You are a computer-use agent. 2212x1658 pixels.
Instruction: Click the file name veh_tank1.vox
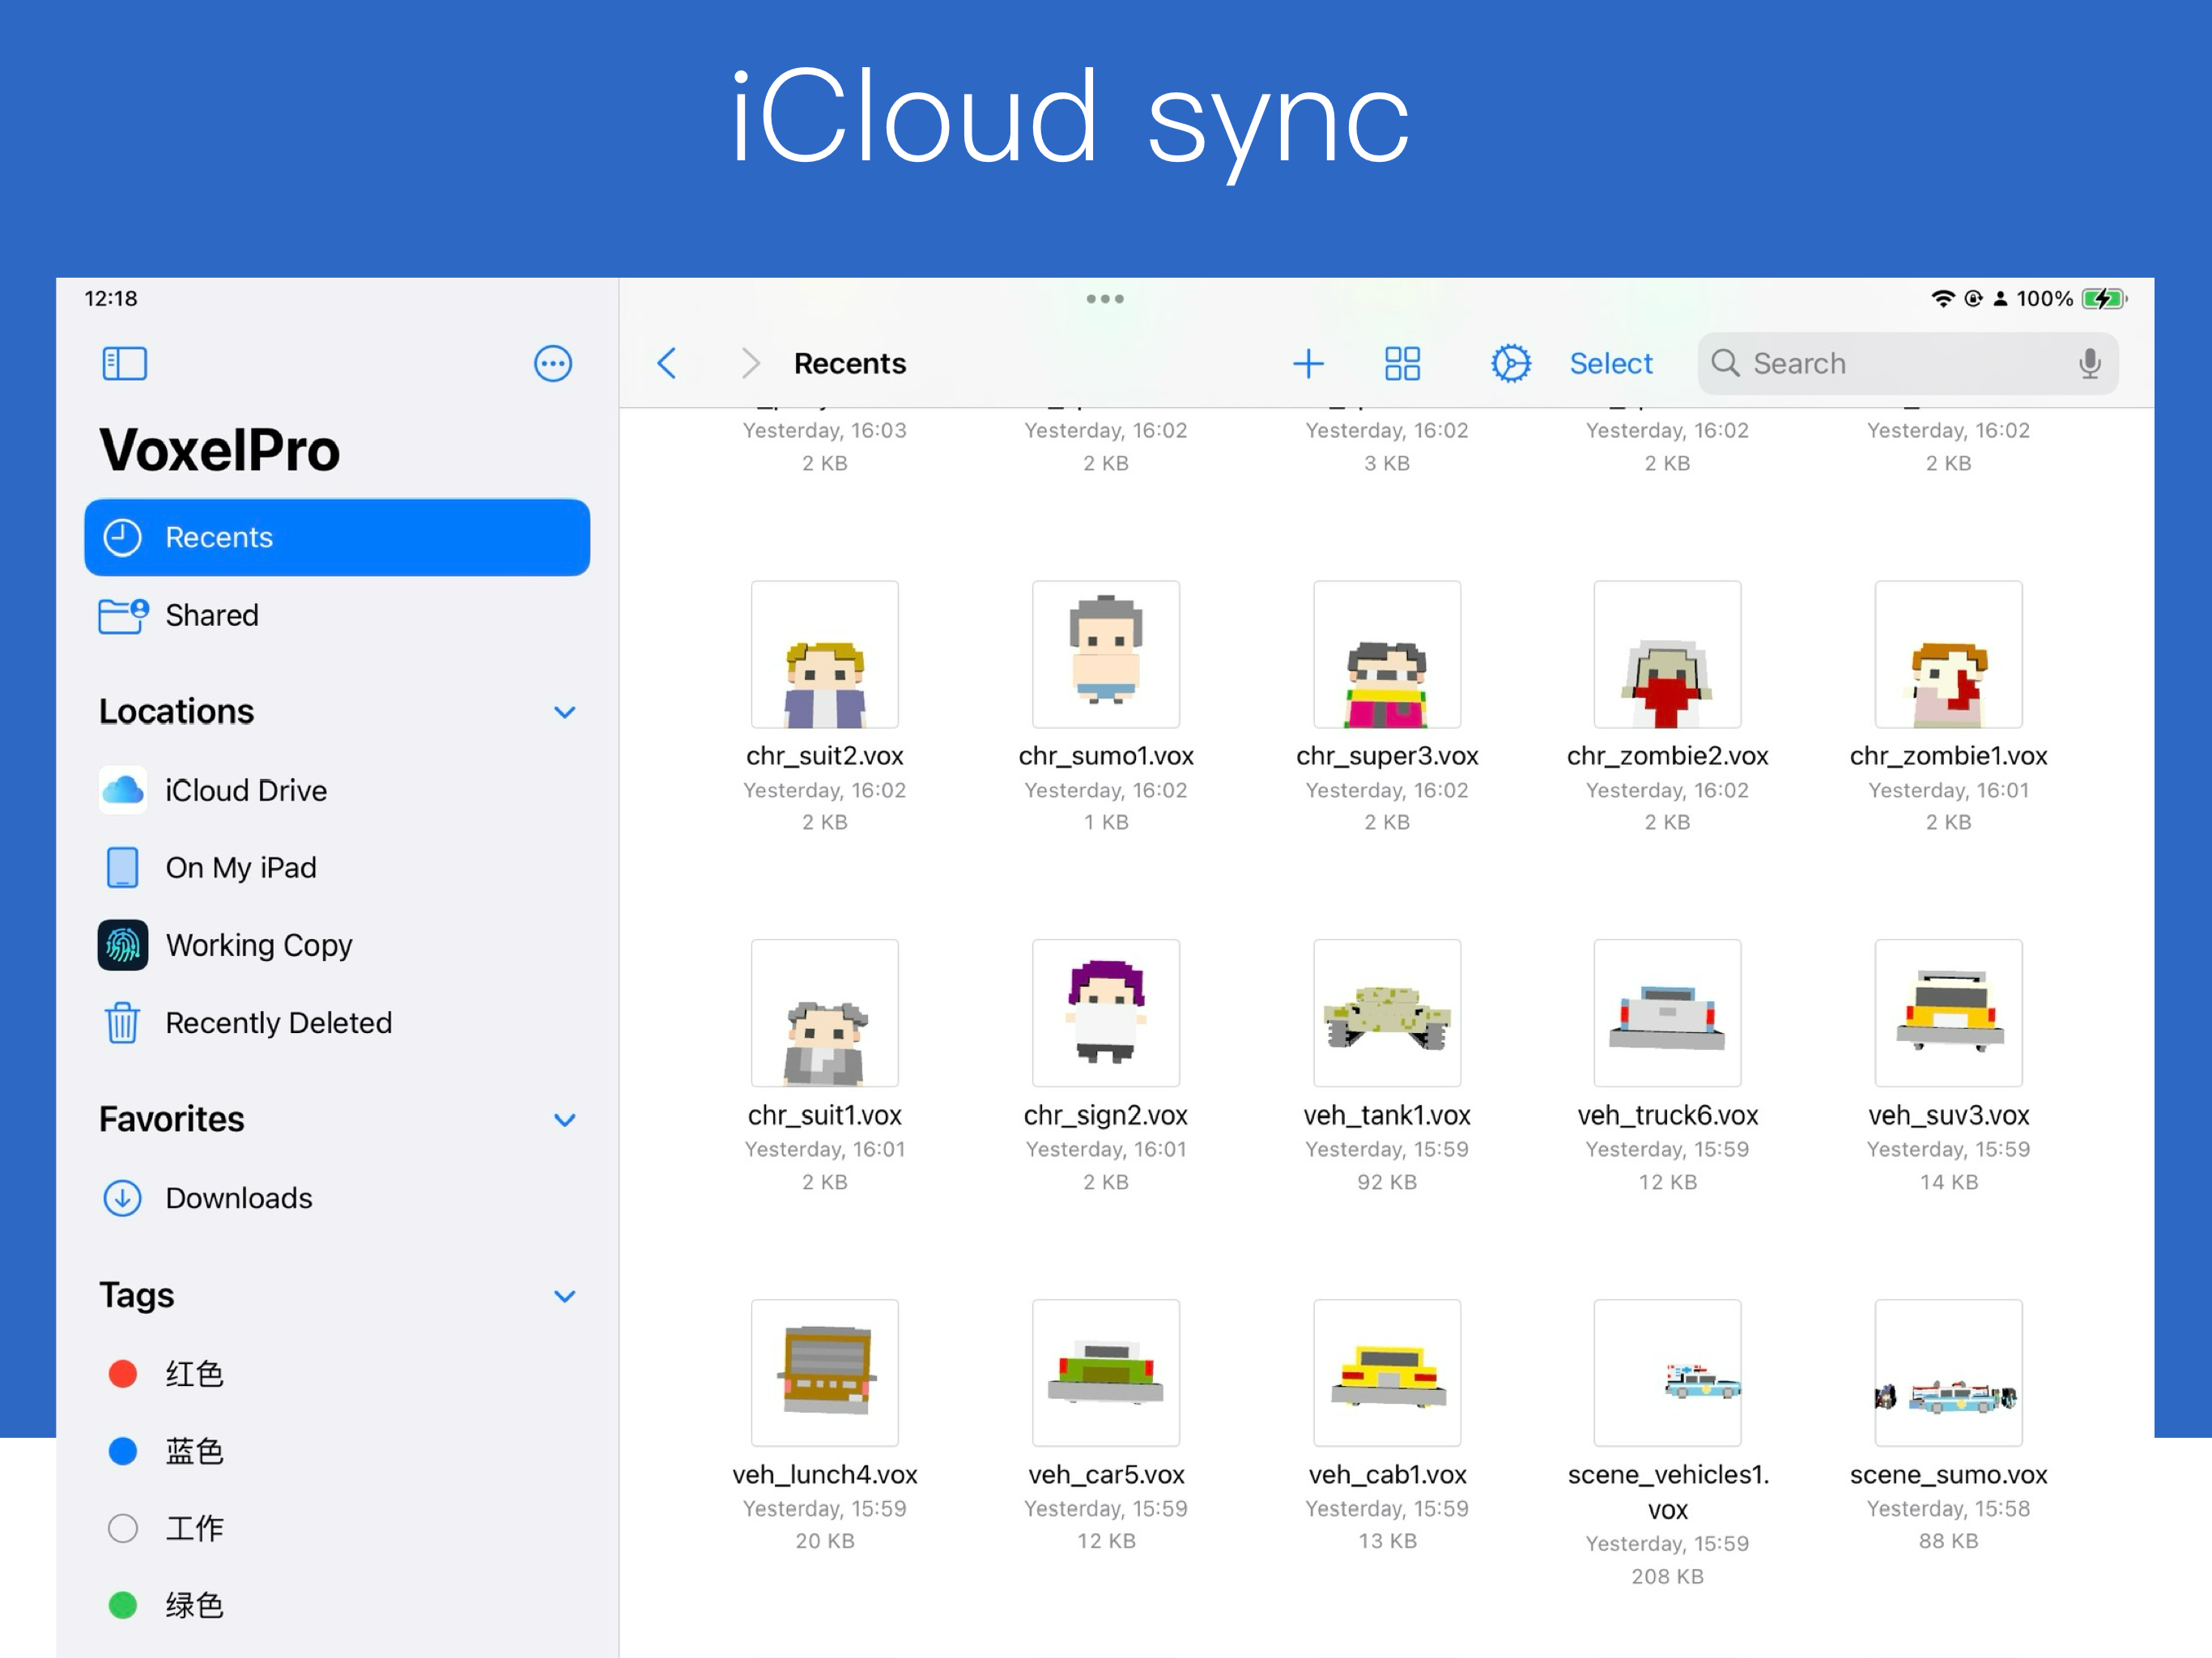[x=1387, y=1115]
